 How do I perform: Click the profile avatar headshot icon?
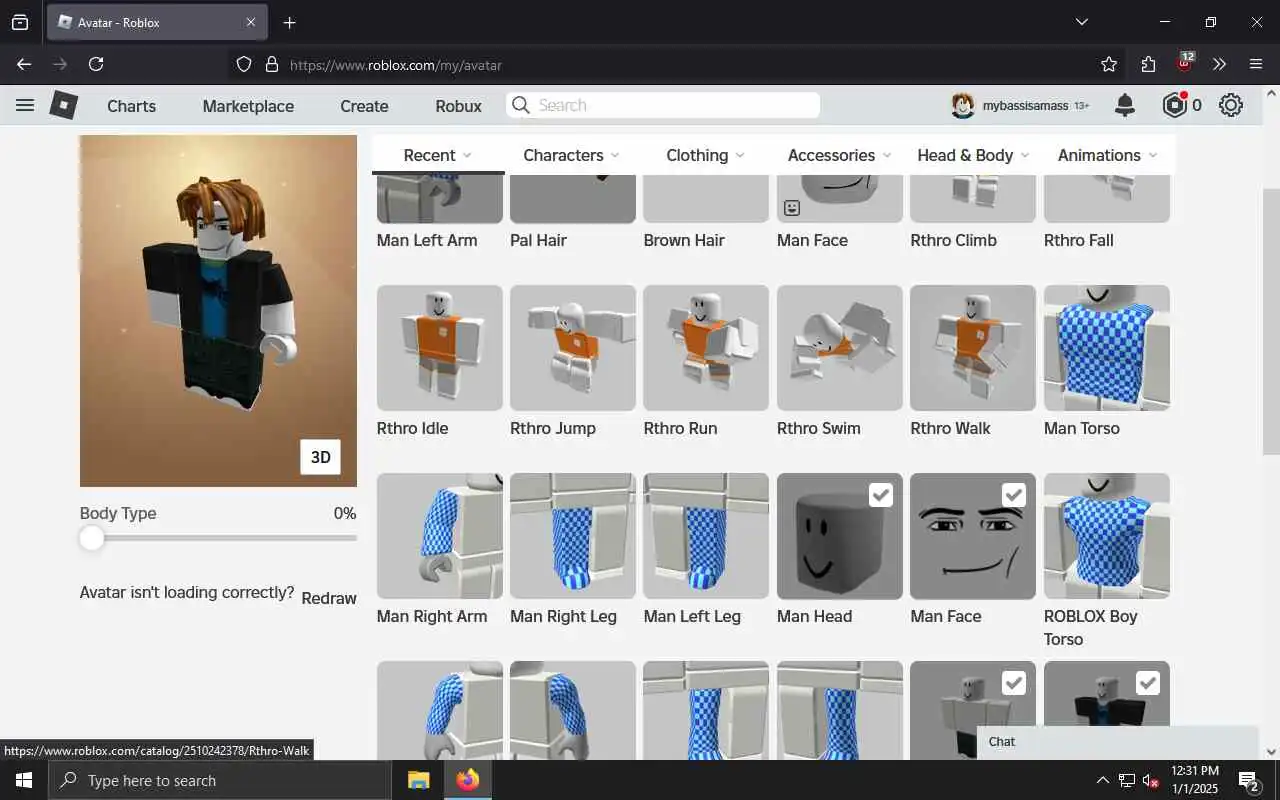(963, 105)
